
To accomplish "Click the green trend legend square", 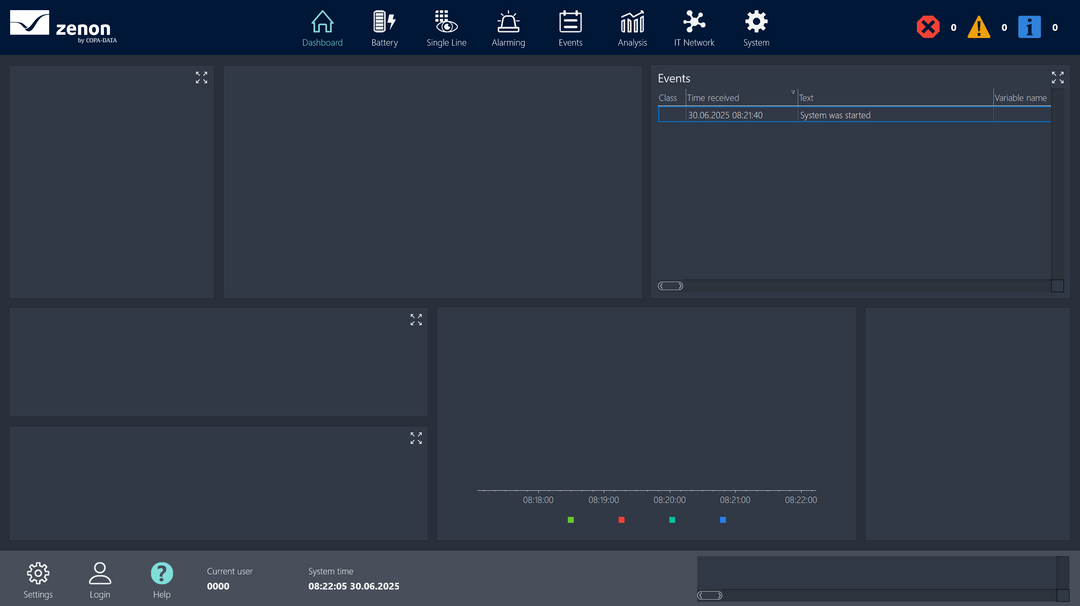I will point(570,520).
